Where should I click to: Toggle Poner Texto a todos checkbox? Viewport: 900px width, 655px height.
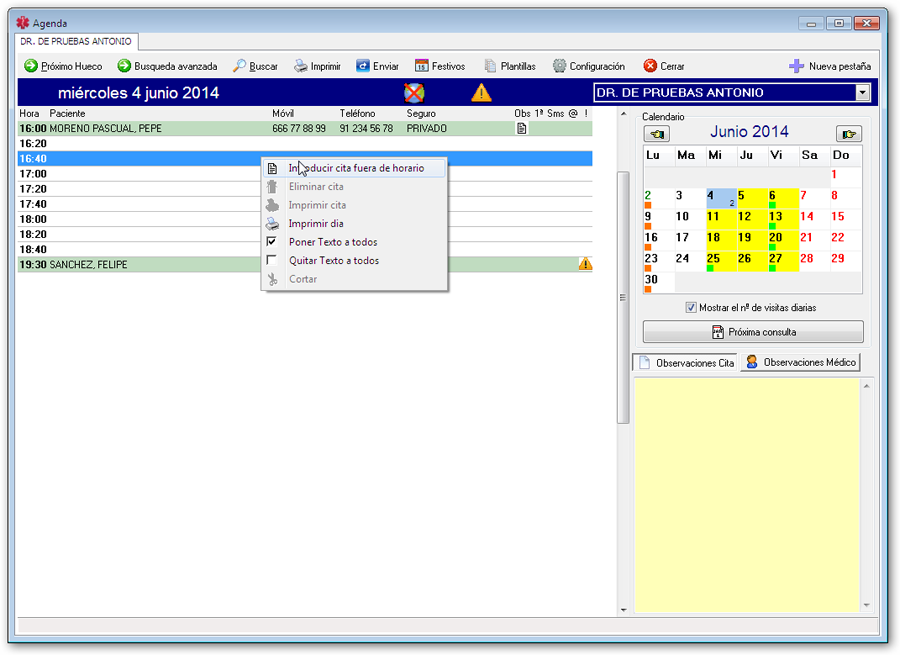[271, 242]
